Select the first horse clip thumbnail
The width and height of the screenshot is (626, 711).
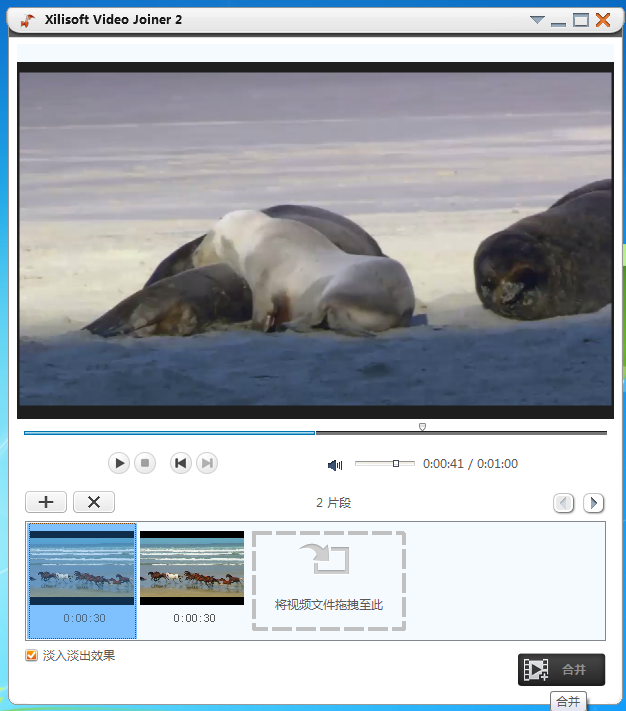[82, 581]
